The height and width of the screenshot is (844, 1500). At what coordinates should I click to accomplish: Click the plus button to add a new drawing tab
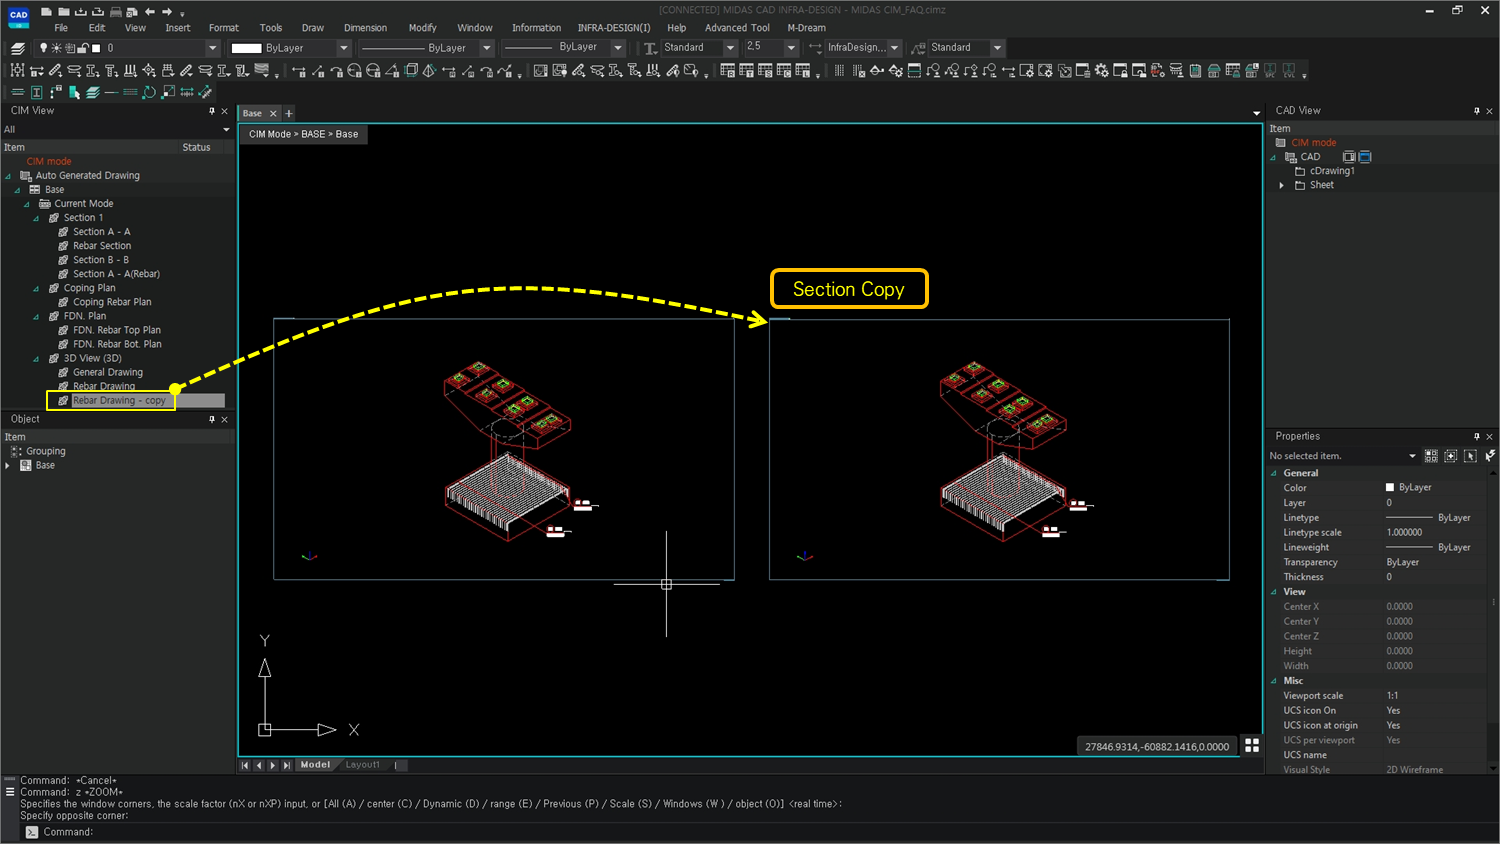click(288, 113)
